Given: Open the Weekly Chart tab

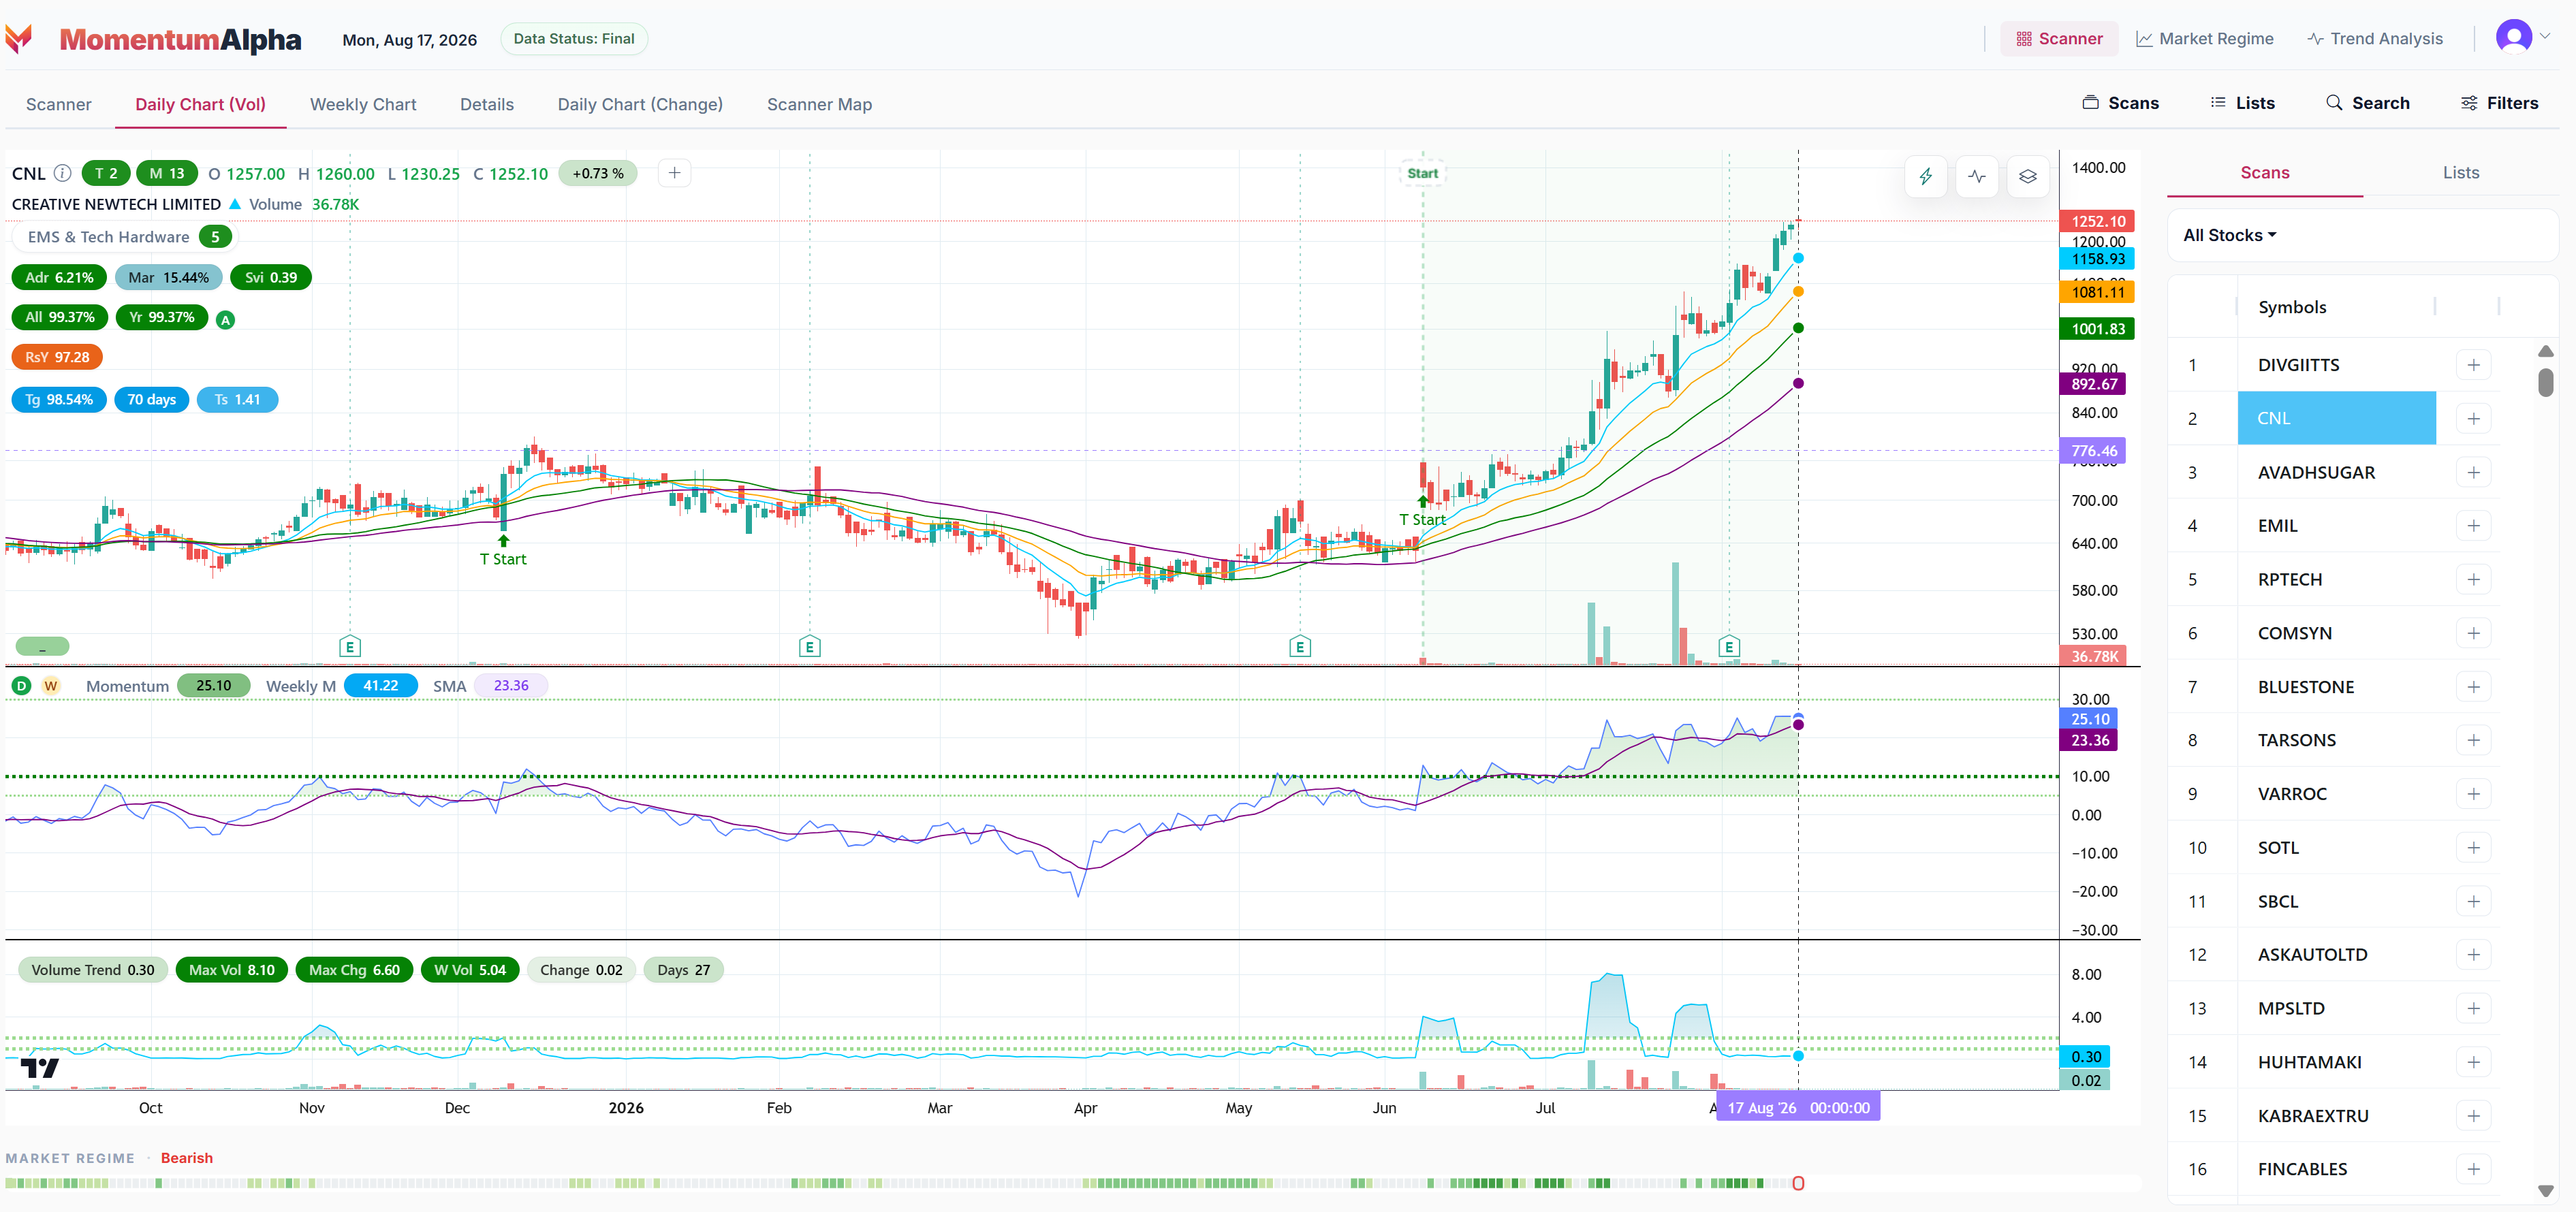Looking at the screenshot, I should pos(363,104).
